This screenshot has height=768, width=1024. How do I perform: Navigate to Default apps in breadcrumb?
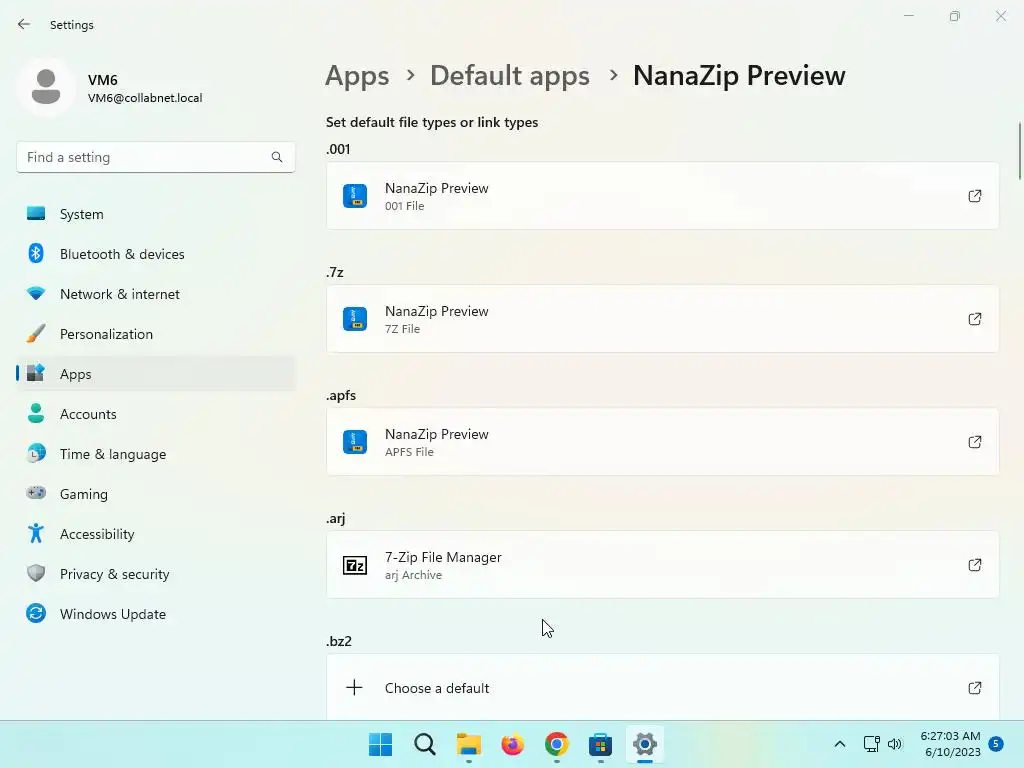(x=510, y=76)
